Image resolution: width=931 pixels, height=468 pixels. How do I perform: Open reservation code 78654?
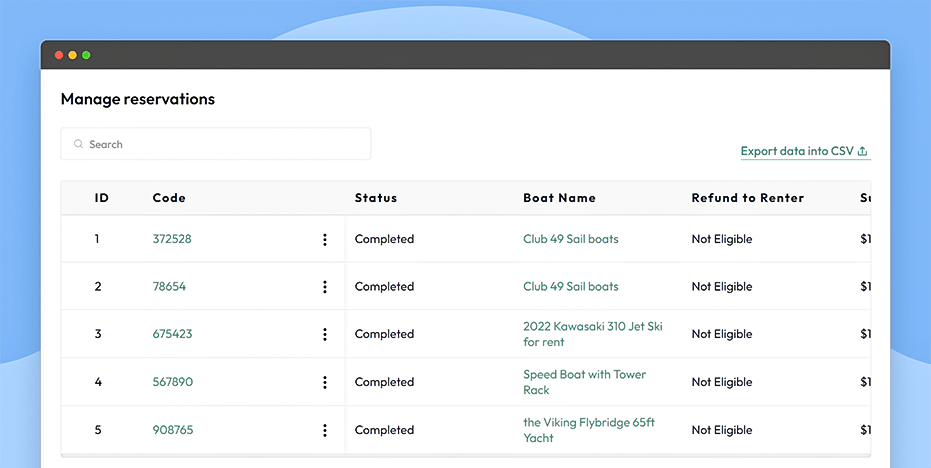[x=169, y=287]
